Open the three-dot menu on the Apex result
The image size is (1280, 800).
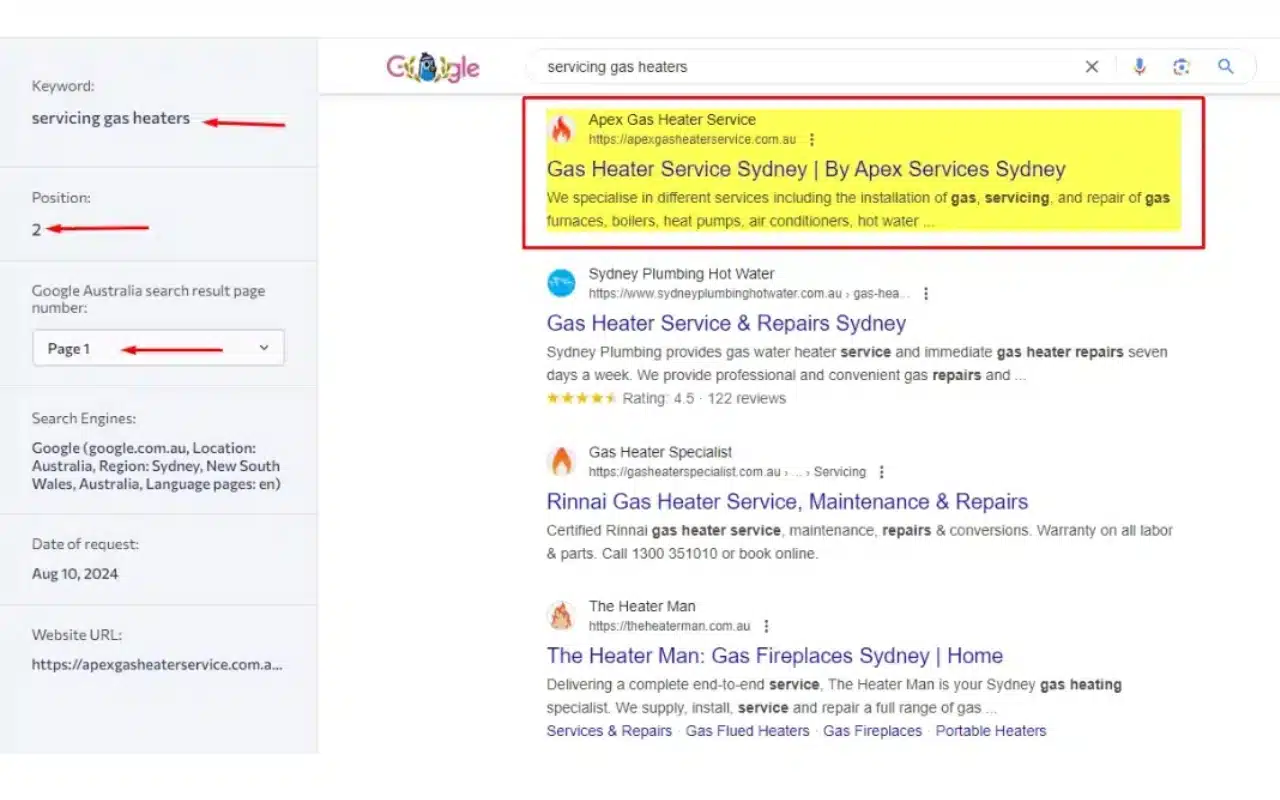click(811, 139)
